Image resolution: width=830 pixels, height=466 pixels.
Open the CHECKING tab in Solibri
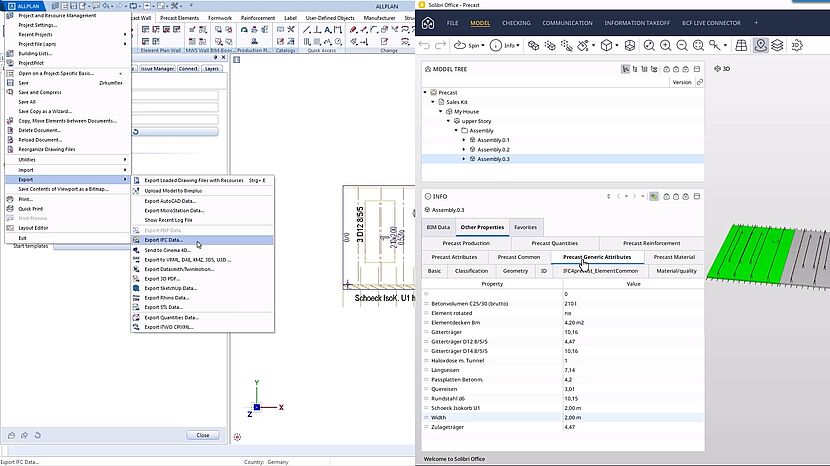tap(516, 22)
